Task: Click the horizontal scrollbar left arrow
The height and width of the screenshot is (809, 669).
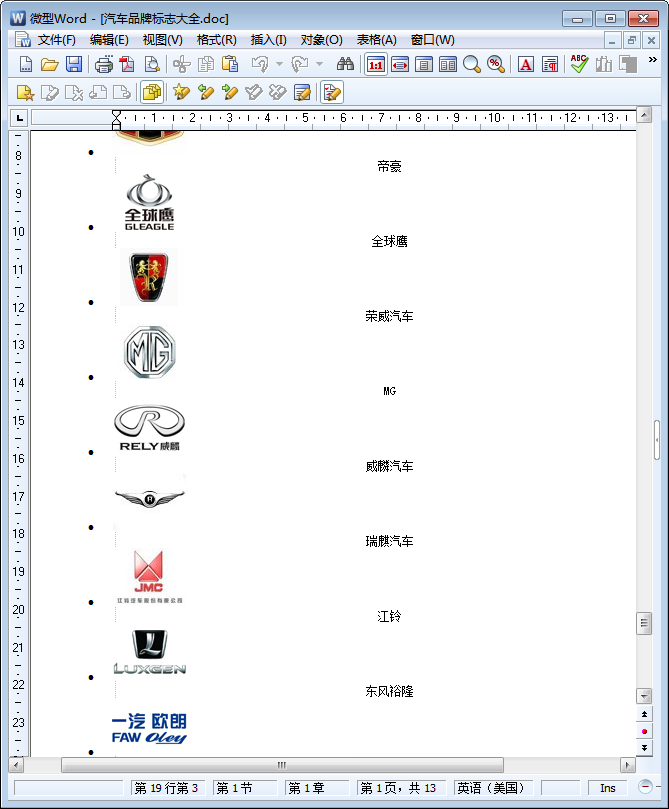Action: pos(17,765)
